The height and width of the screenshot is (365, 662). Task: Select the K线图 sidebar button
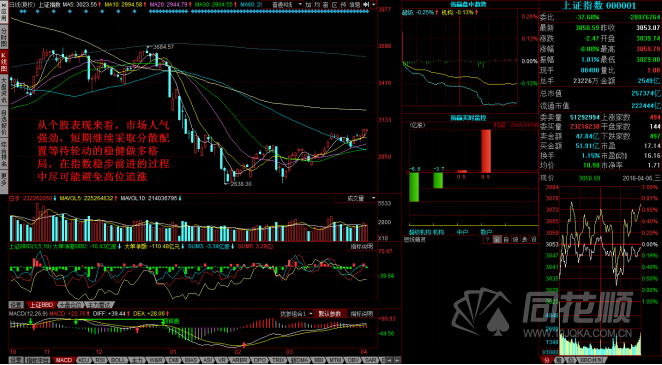[x=4, y=61]
